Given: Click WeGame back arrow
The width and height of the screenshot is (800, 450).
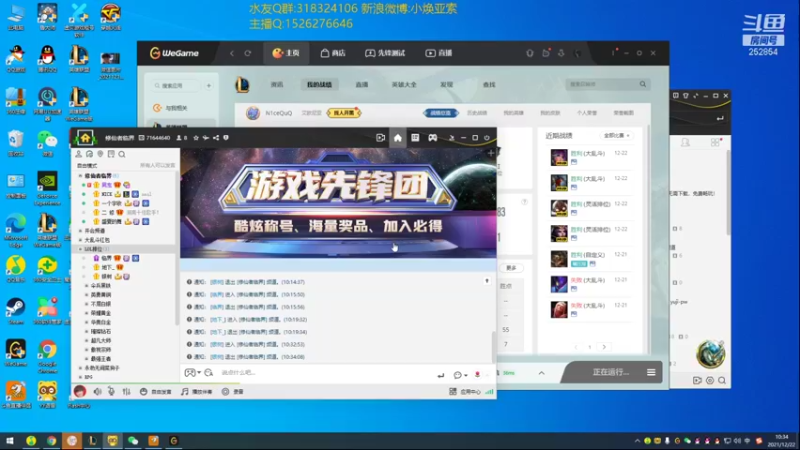Looking at the screenshot, I should 232,53.
